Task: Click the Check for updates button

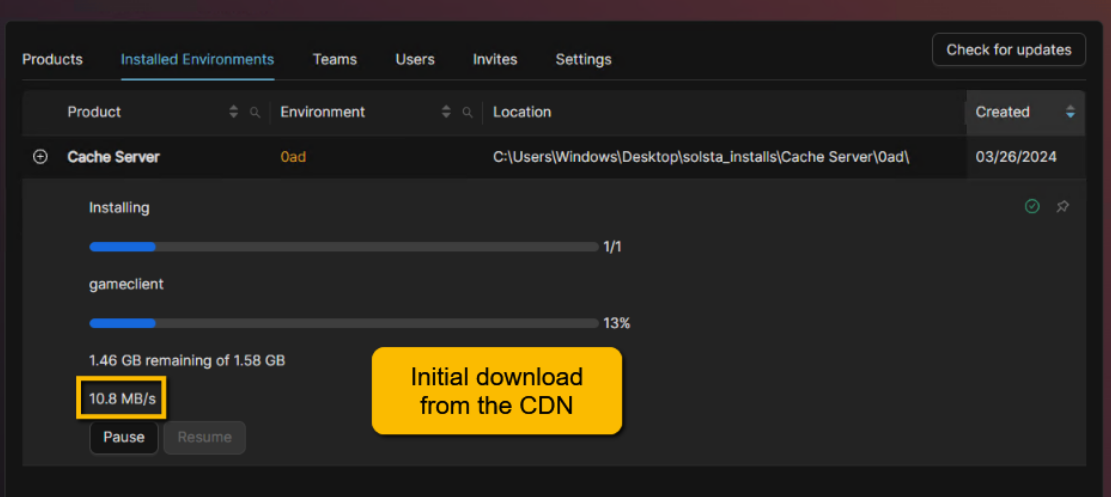Action: (x=1009, y=50)
